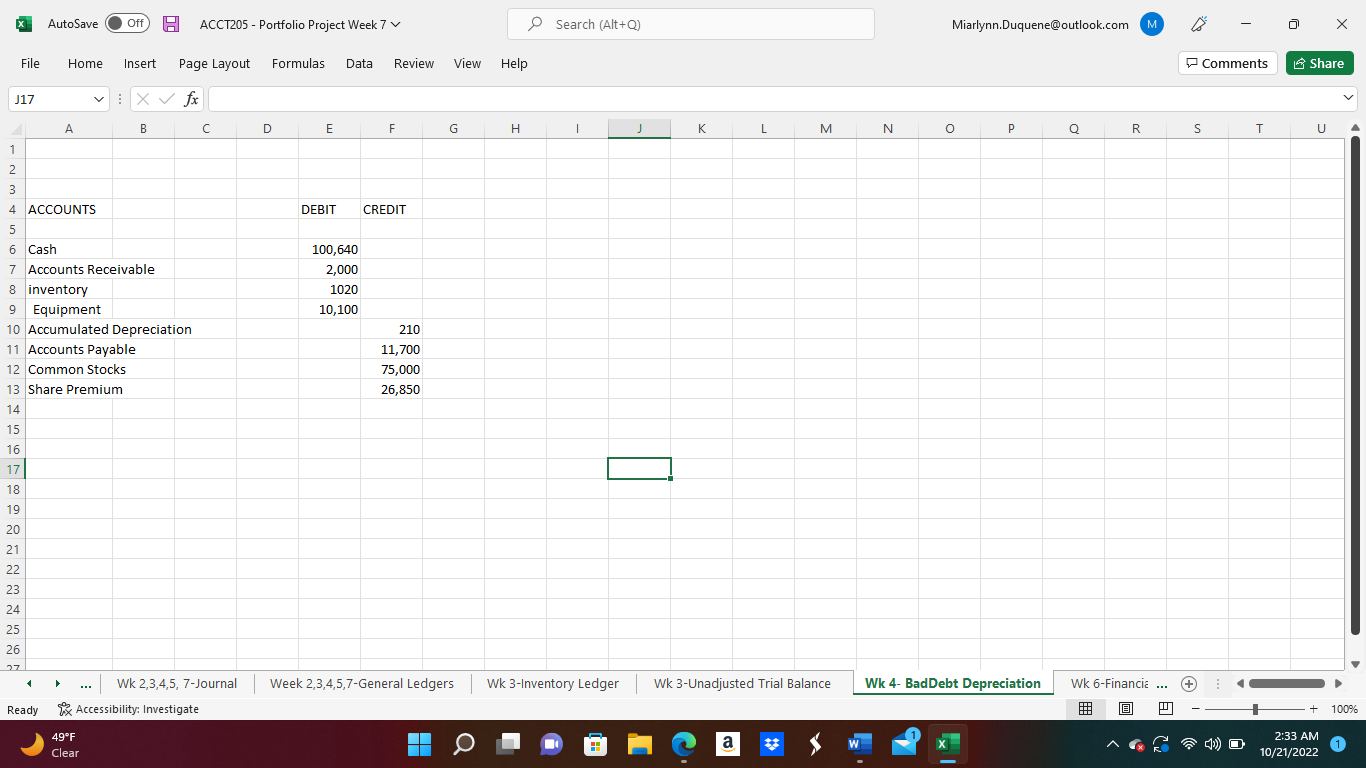This screenshot has width=1366, height=768.
Task: Click the Select All corner triangle
Action: tap(13, 128)
